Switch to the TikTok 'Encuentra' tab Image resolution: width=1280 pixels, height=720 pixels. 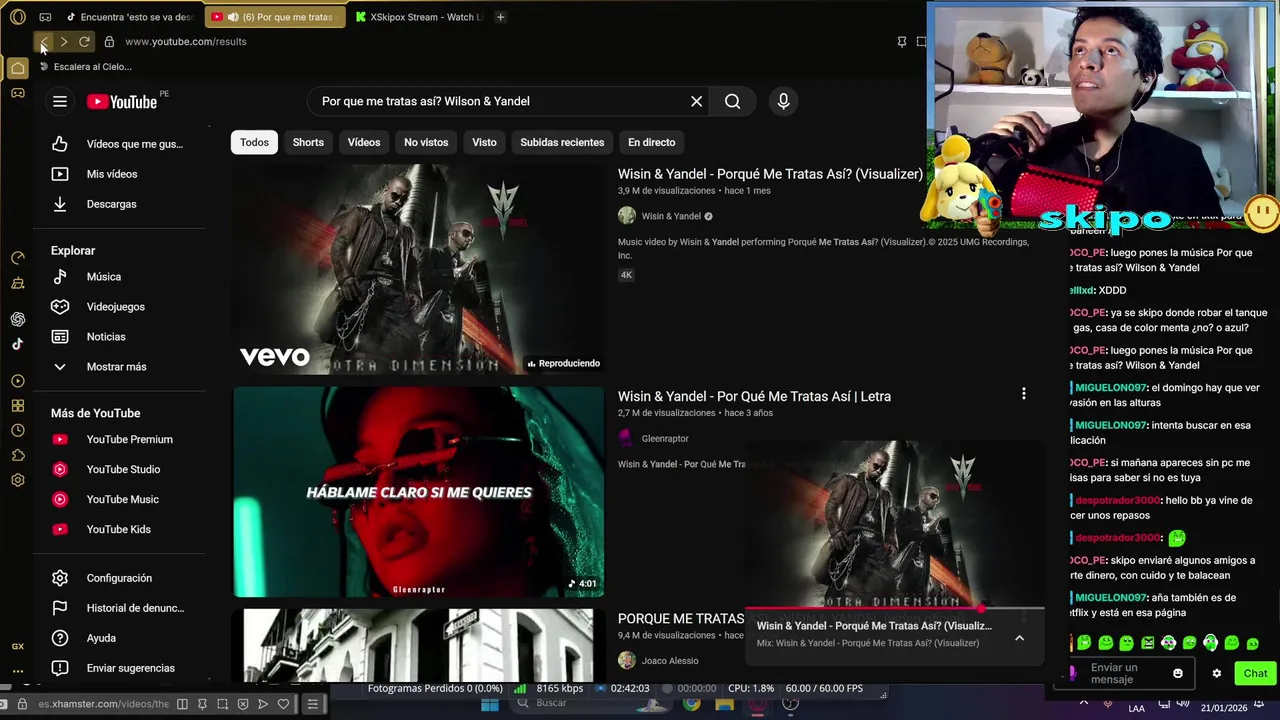[x=130, y=17]
